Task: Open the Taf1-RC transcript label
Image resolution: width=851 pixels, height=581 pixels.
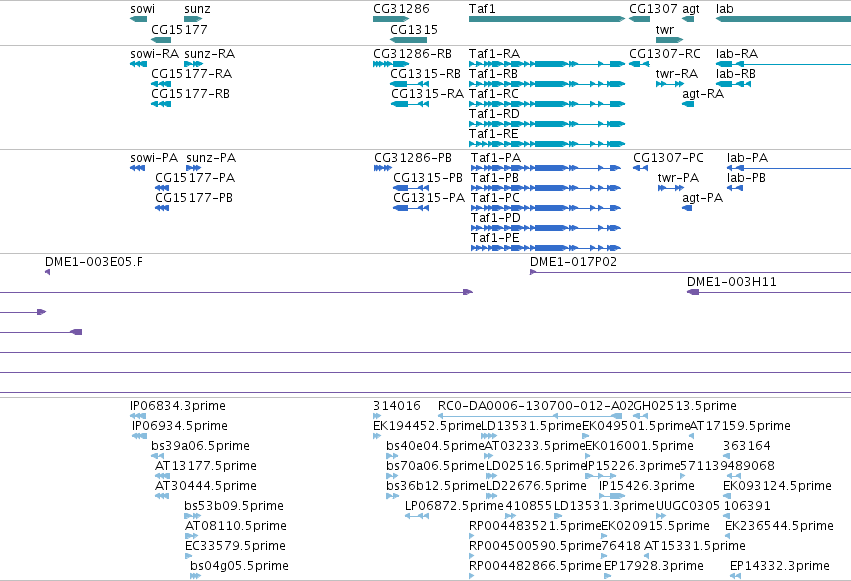Action: coord(494,94)
